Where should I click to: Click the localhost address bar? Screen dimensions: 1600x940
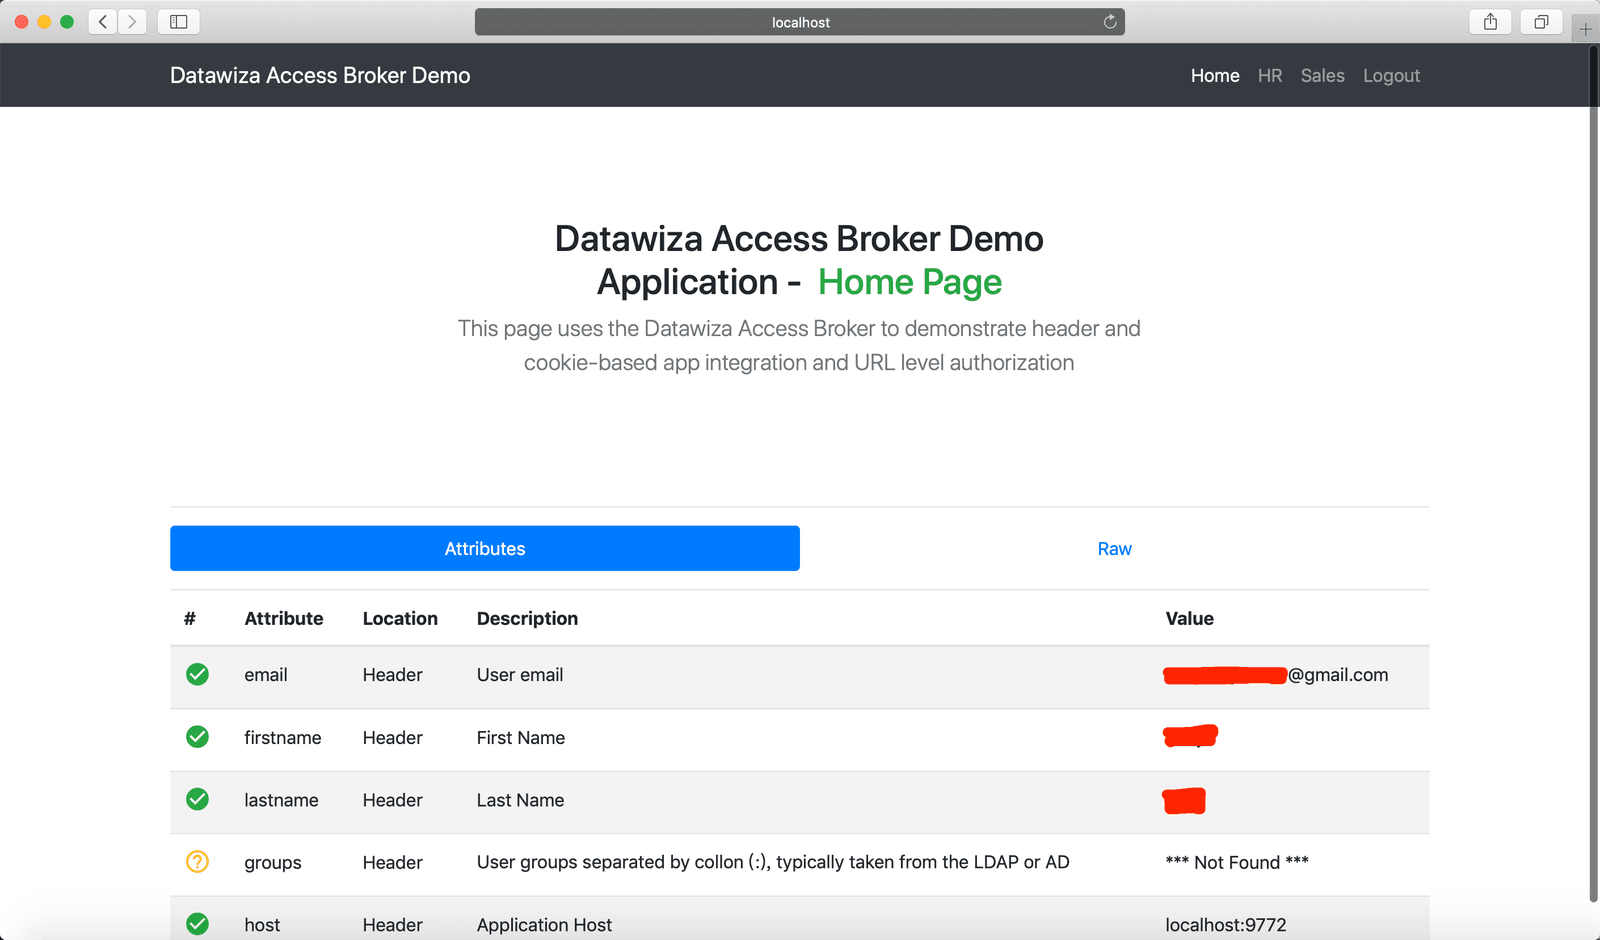800,22
